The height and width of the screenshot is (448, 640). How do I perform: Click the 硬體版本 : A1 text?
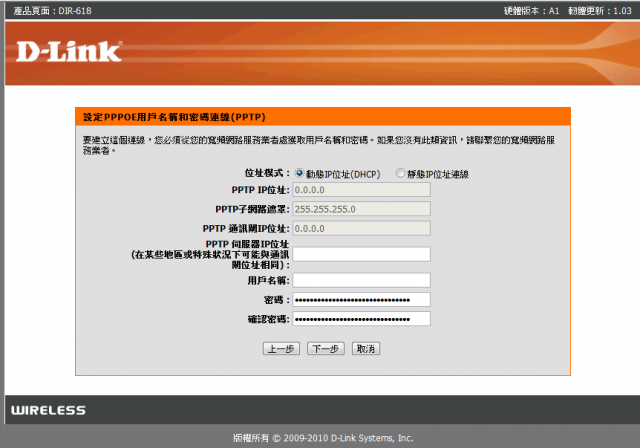pyautogui.click(x=531, y=11)
